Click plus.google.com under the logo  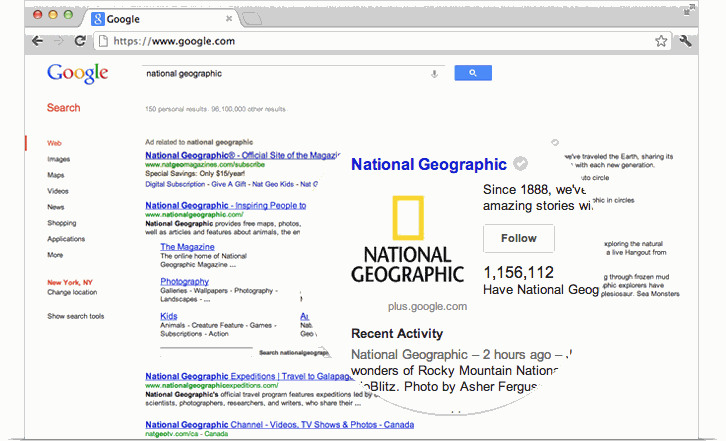click(x=427, y=307)
